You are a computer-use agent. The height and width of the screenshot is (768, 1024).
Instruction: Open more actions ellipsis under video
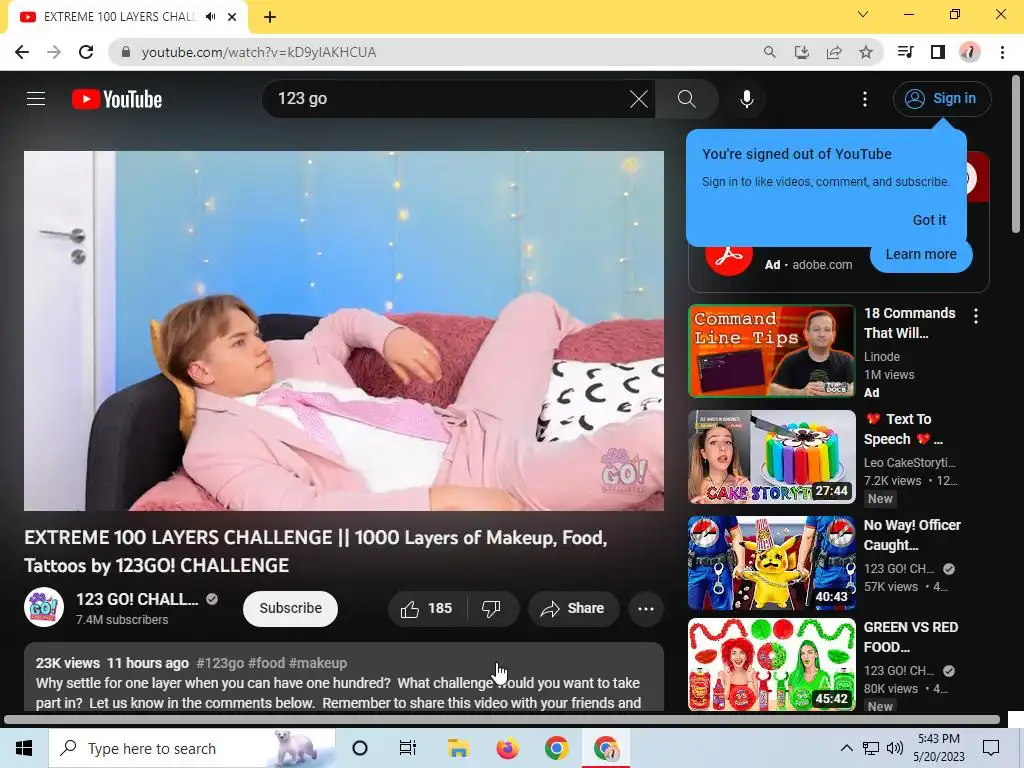[x=646, y=609]
